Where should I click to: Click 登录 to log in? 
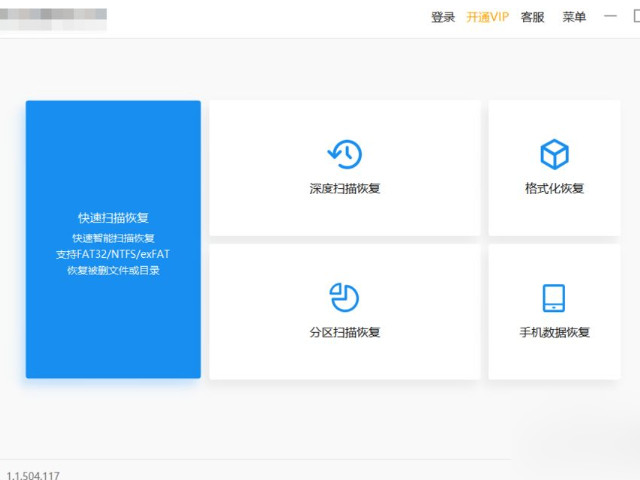443,17
